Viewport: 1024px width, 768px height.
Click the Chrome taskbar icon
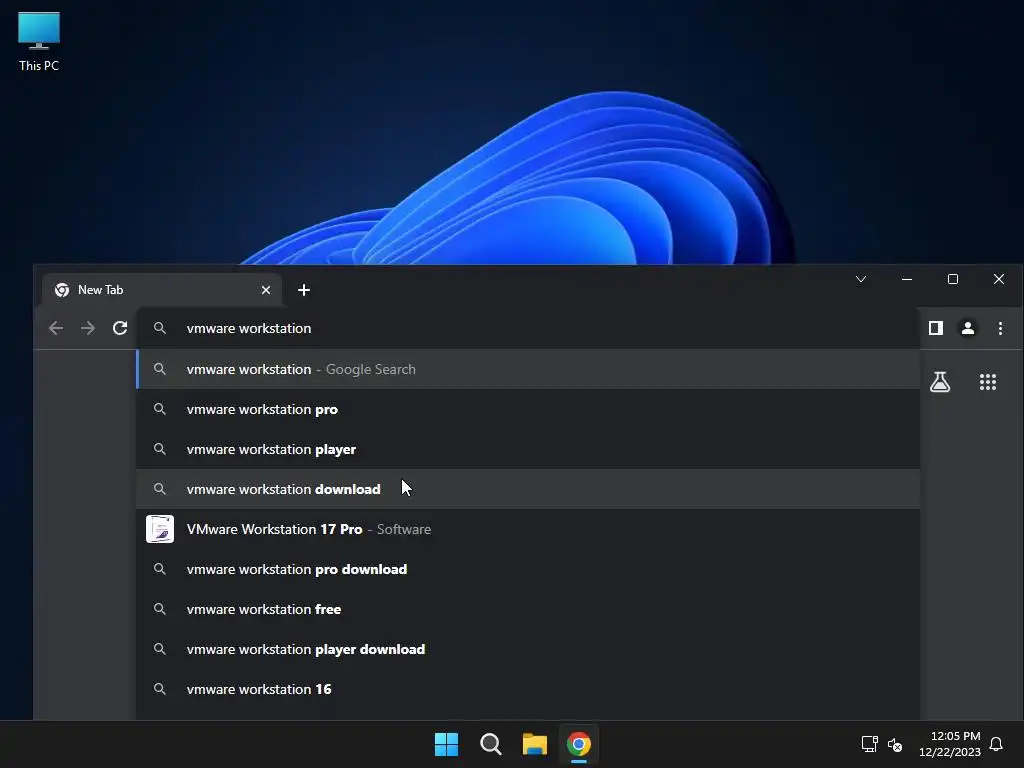pos(579,744)
